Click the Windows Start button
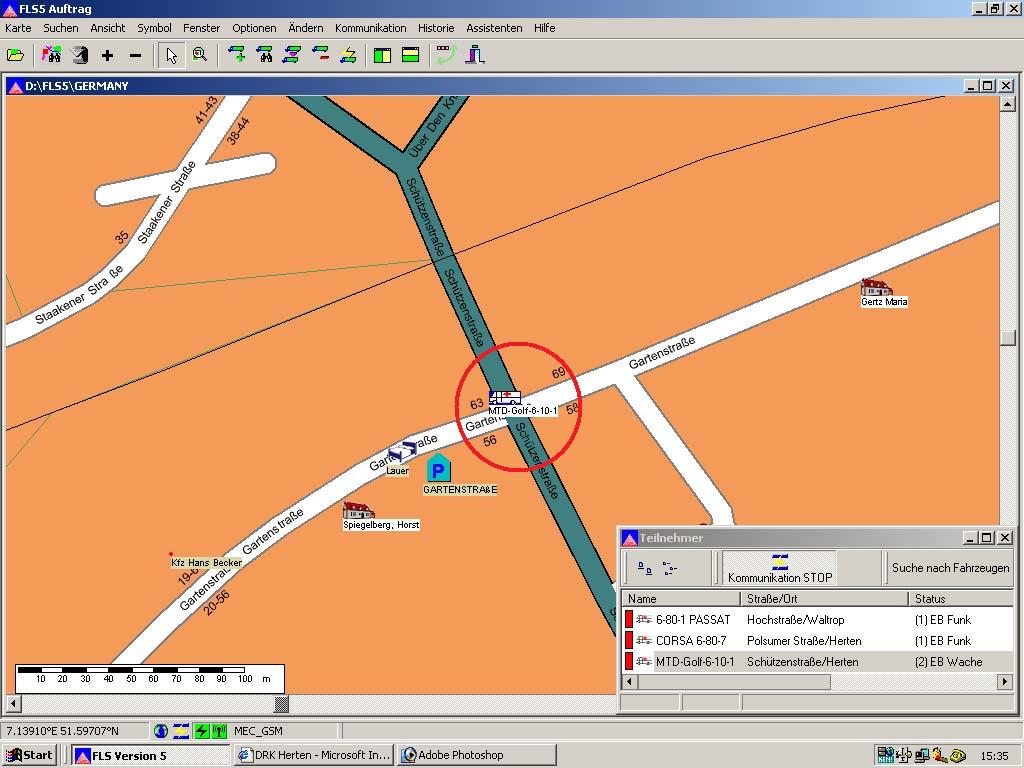The width and height of the screenshot is (1024, 768). (x=30, y=755)
